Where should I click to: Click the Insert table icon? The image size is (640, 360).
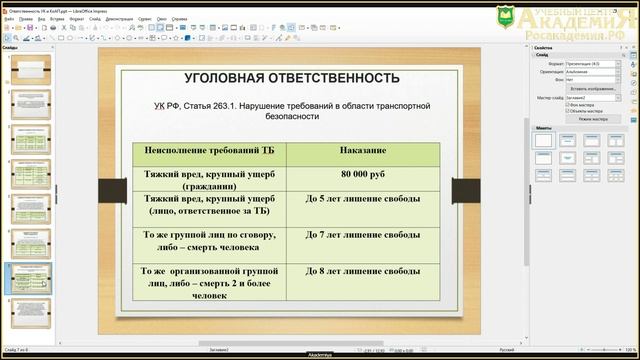212,27
